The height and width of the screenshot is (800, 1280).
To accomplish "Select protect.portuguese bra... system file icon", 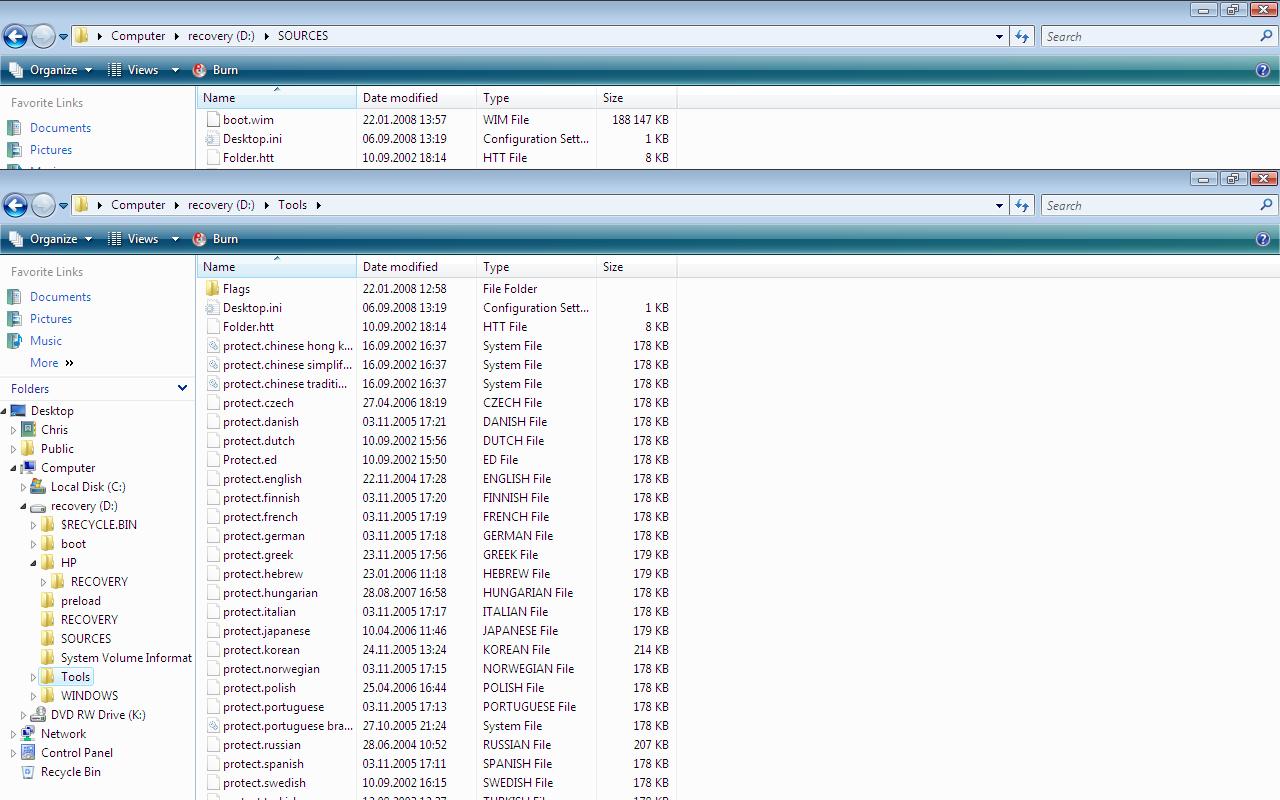I will (212, 726).
